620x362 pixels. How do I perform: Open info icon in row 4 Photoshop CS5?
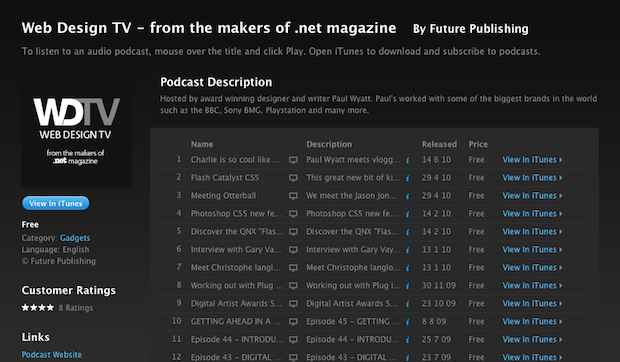click(x=407, y=214)
